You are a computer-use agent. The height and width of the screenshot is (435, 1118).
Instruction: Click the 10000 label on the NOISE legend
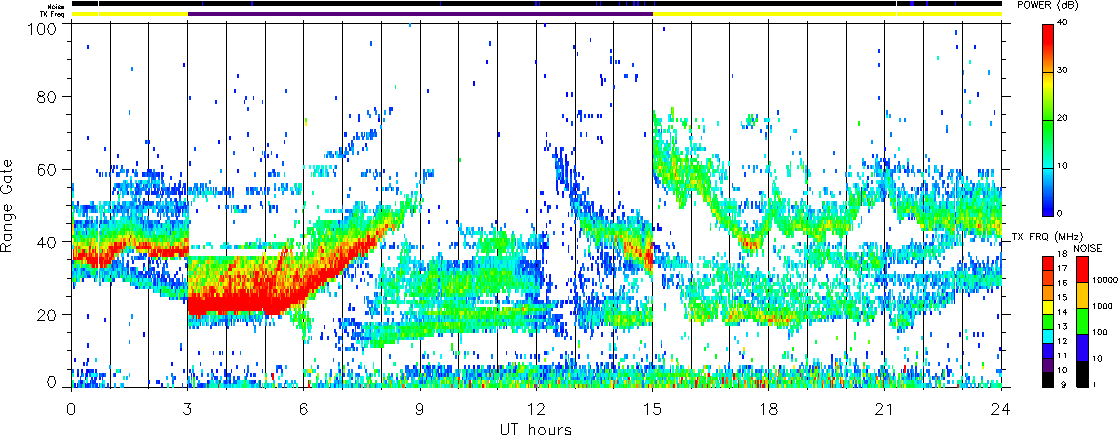[1103, 281]
